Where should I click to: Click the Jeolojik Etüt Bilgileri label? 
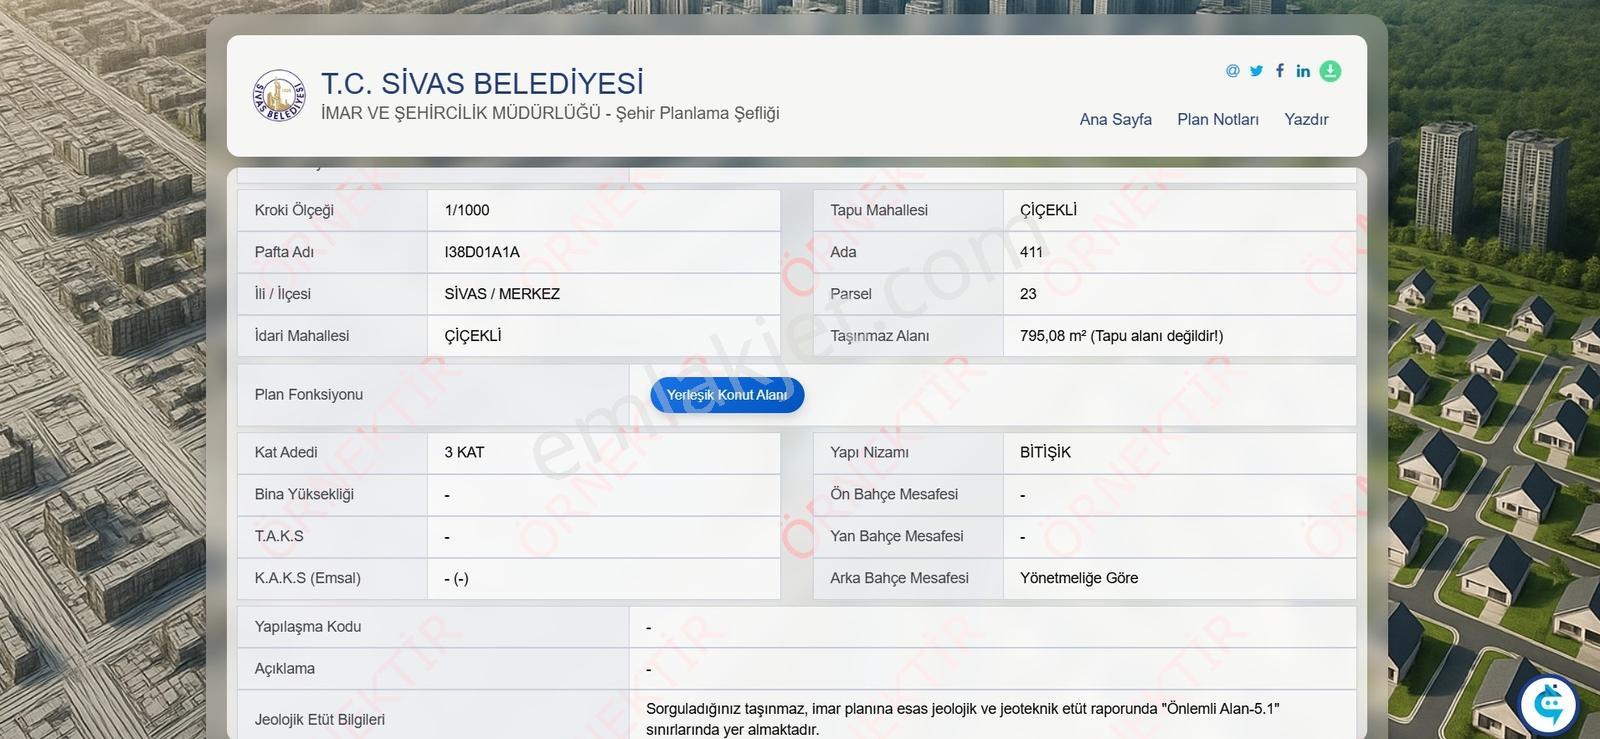pyautogui.click(x=320, y=719)
